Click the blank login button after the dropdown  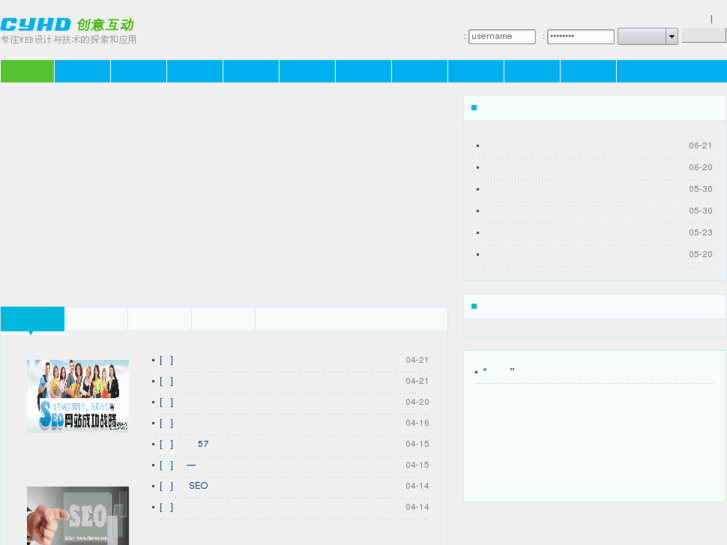[x=703, y=36]
